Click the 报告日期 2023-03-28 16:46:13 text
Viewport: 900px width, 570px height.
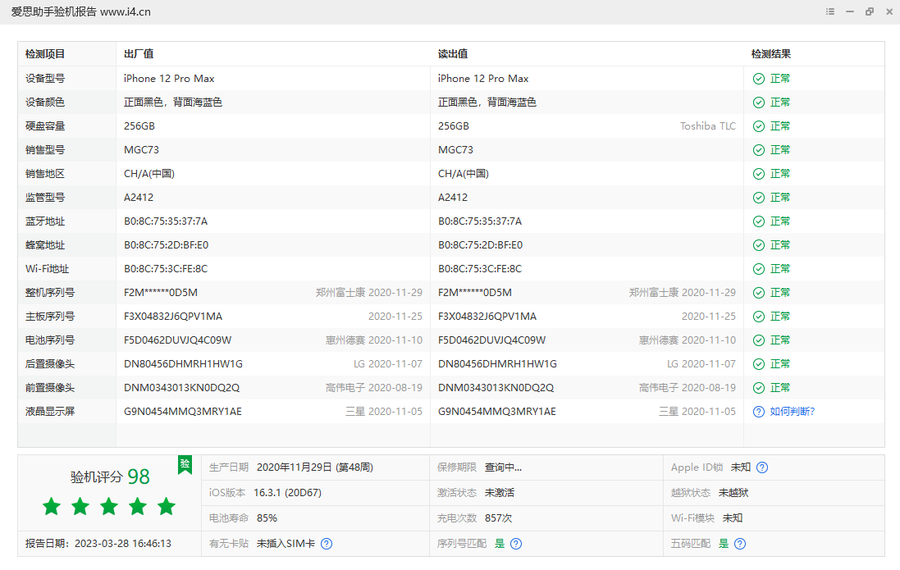[98, 544]
